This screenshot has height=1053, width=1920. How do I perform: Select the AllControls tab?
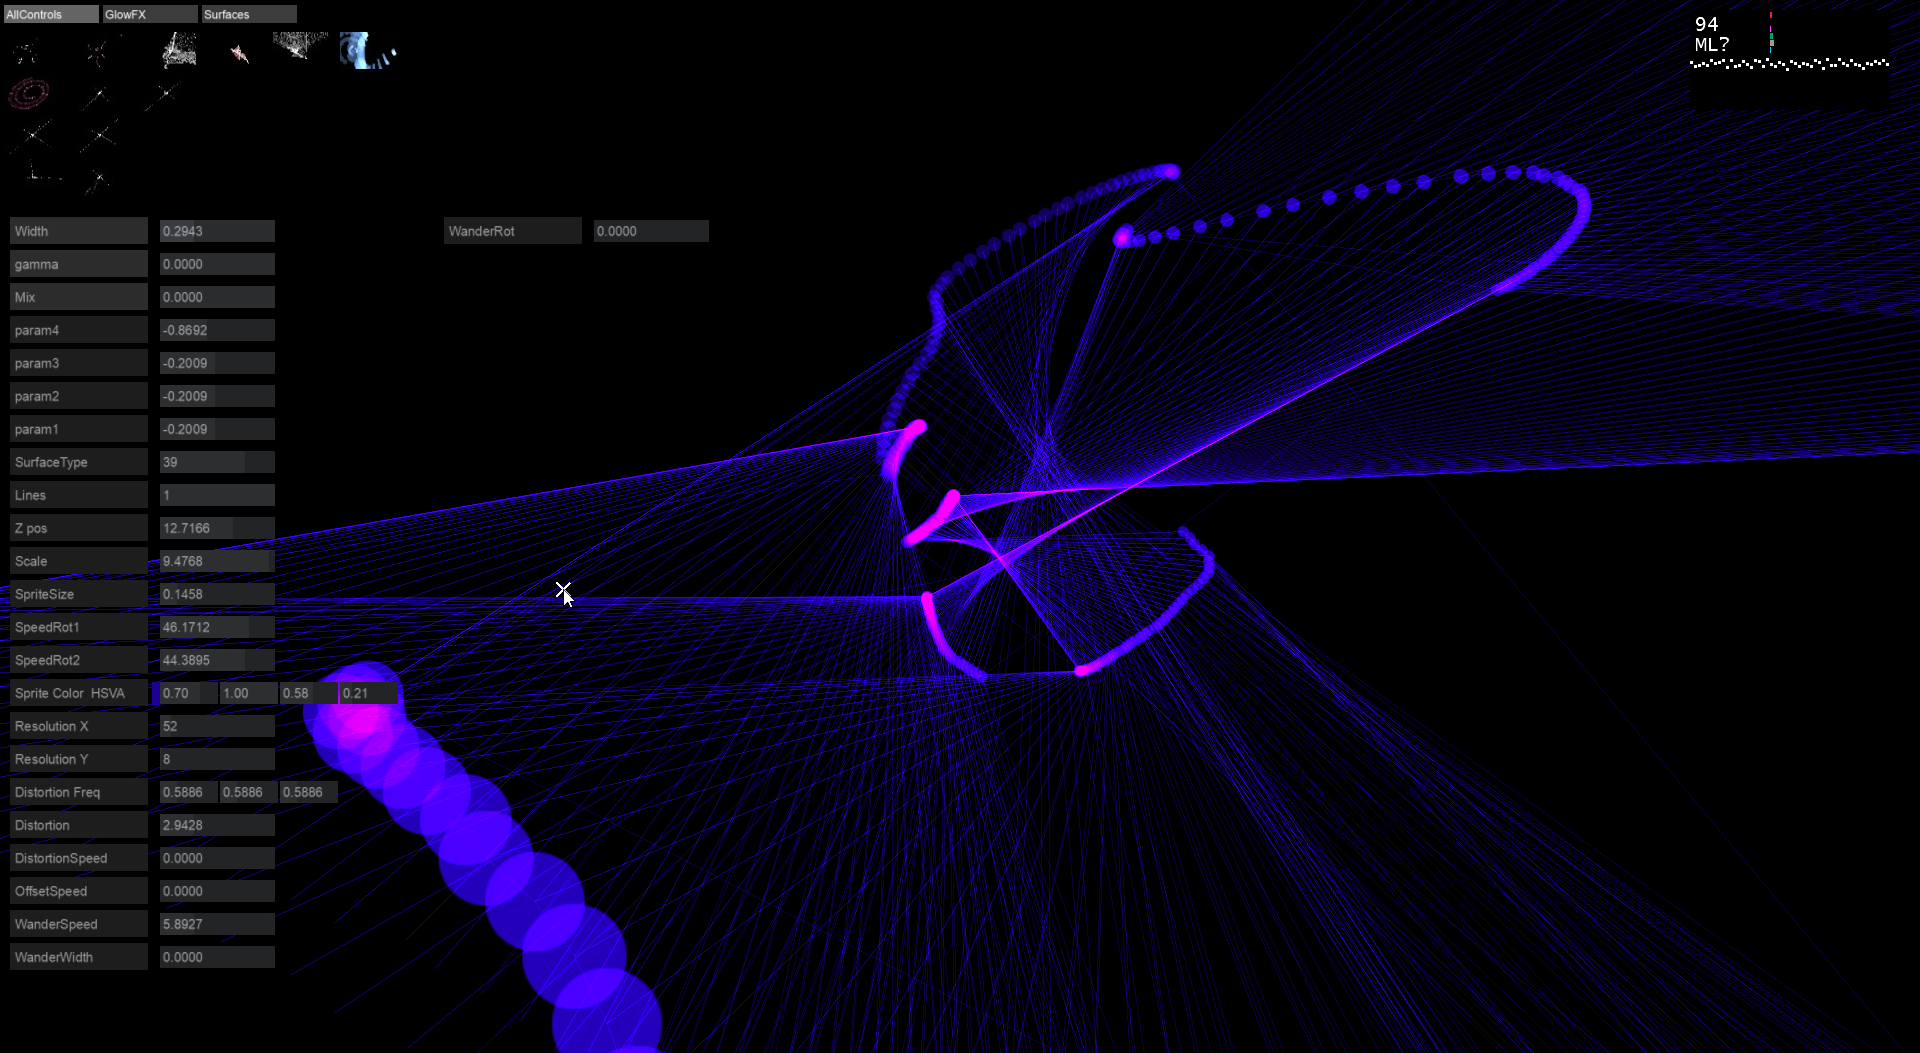click(x=51, y=14)
